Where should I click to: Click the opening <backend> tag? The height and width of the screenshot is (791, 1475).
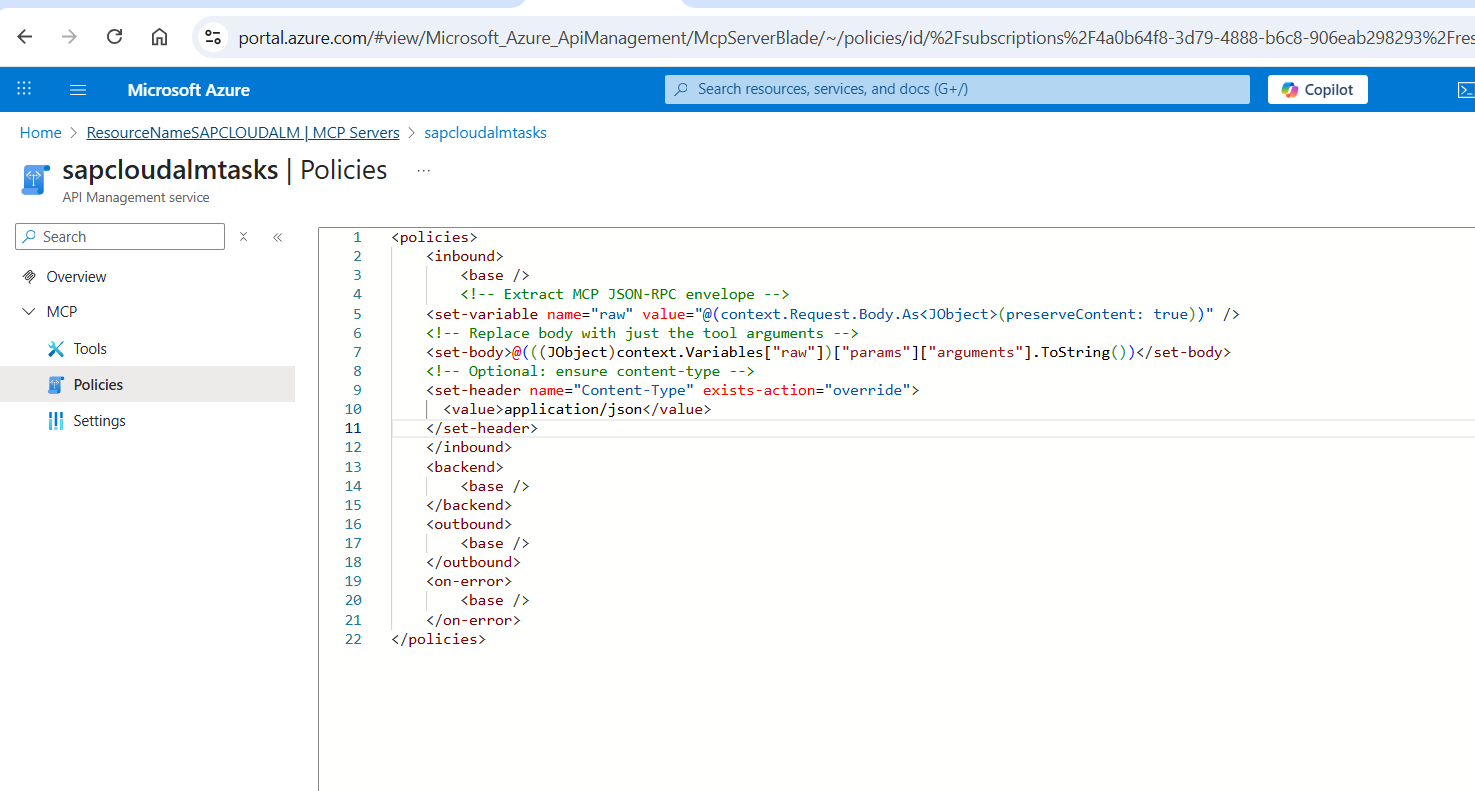465,467
